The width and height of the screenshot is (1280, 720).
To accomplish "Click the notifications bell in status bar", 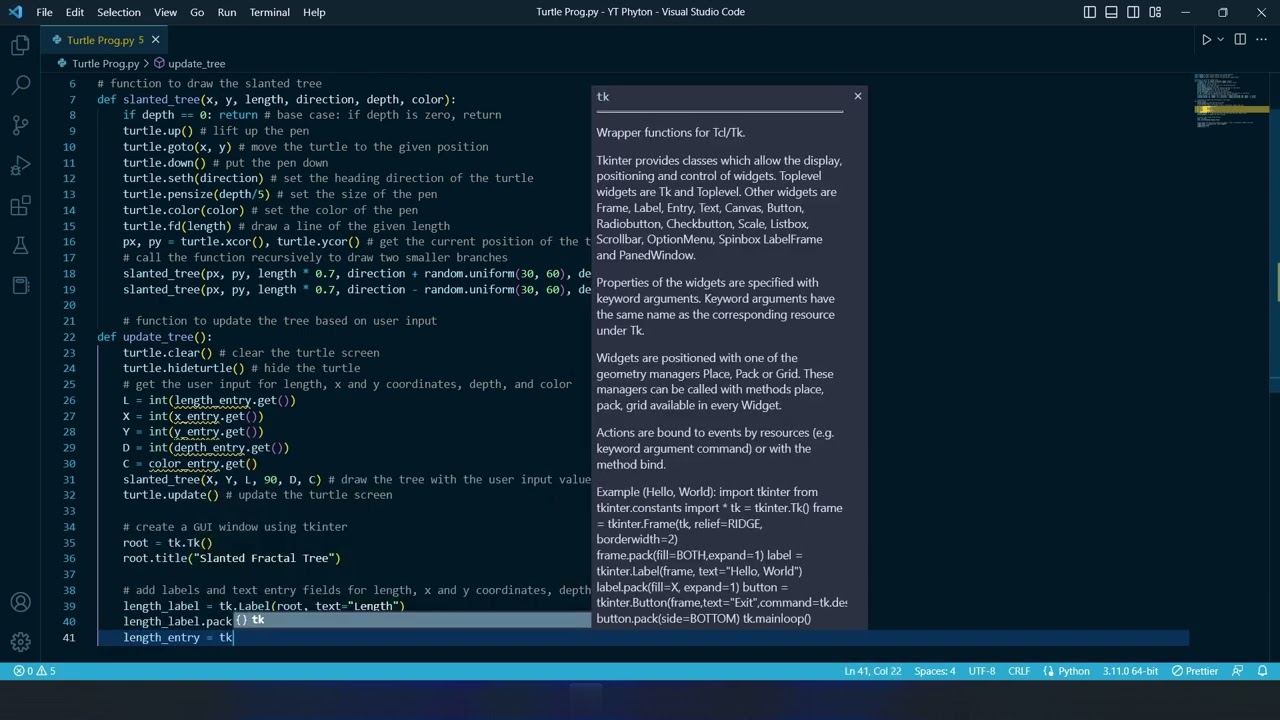I will (1262, 671).
